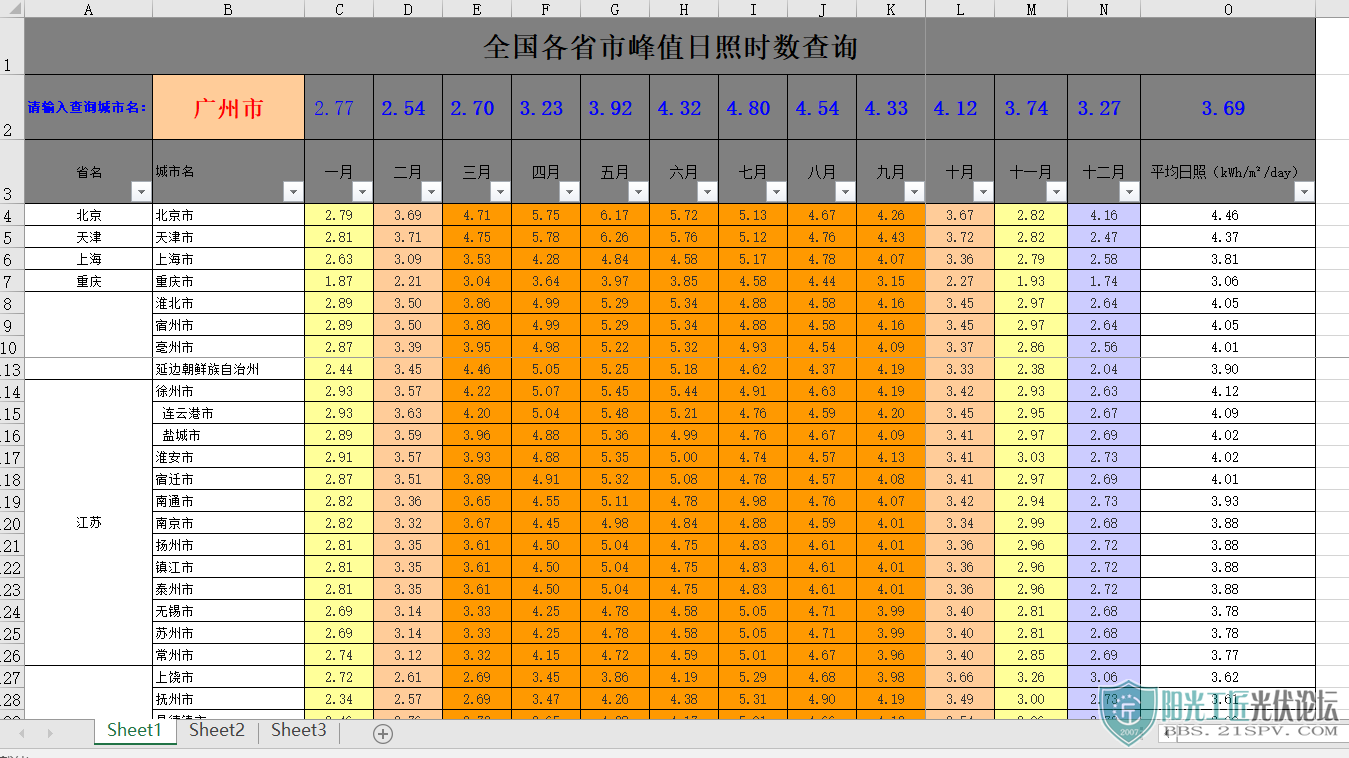1349x758 pixels.
Task: Select the 上饶市 city cell
Action: click(228, 677)
